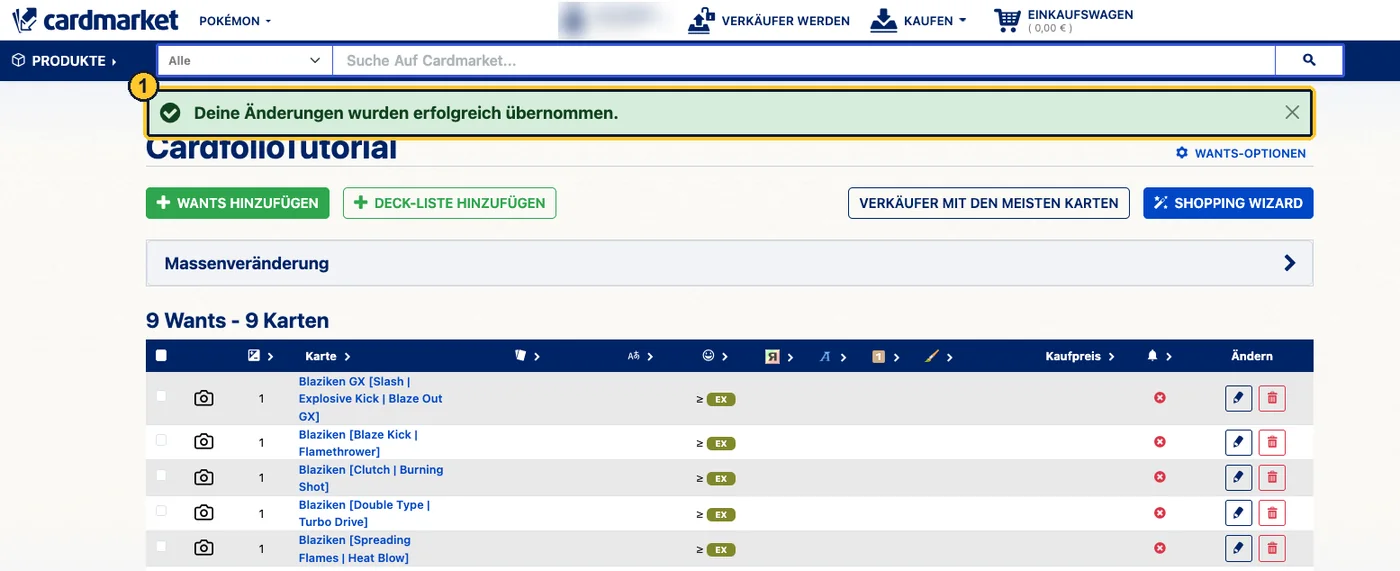Sort by condition smiley column
Image resolution: width=1400 pixels, height=571 pixels.
coord(714,356)
